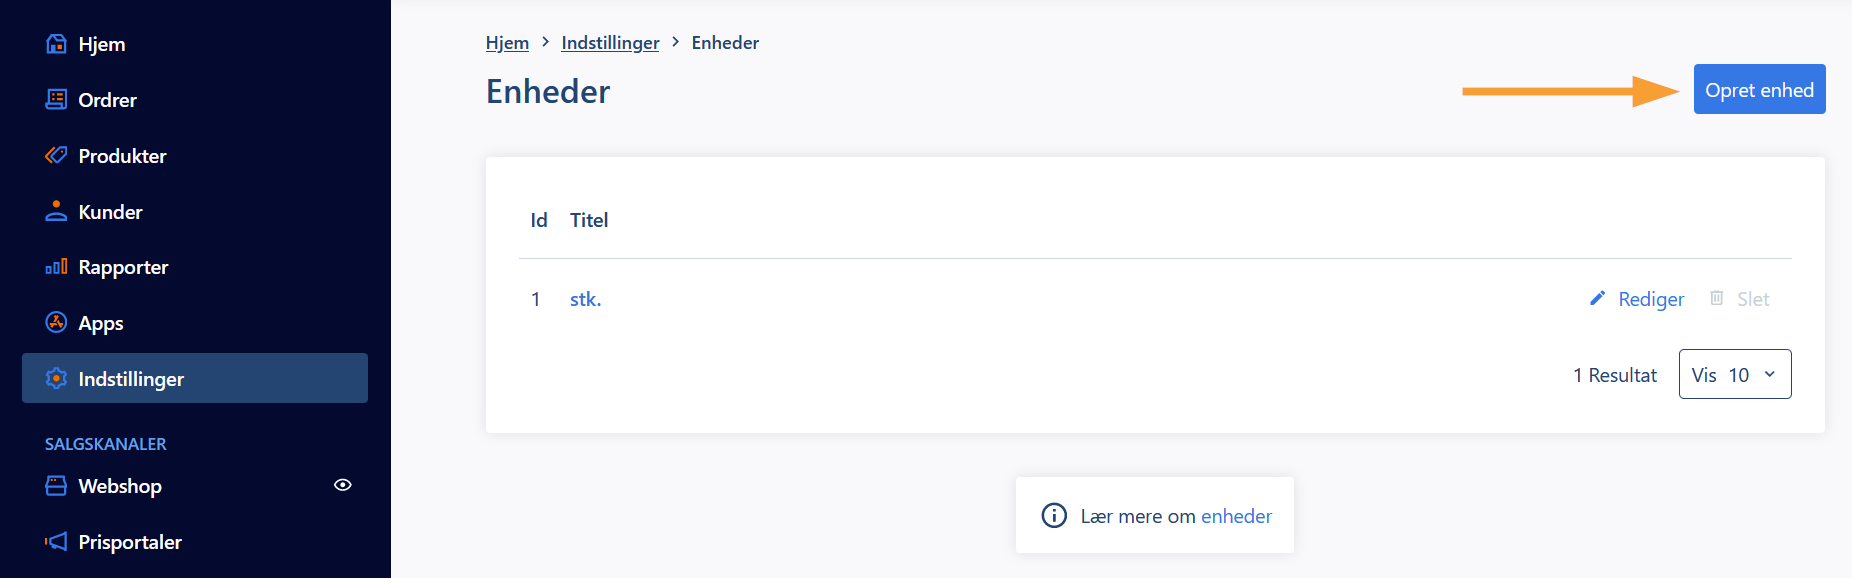
Task: Click the Indstillinger gear icon
Action: [x=56, y=378]
